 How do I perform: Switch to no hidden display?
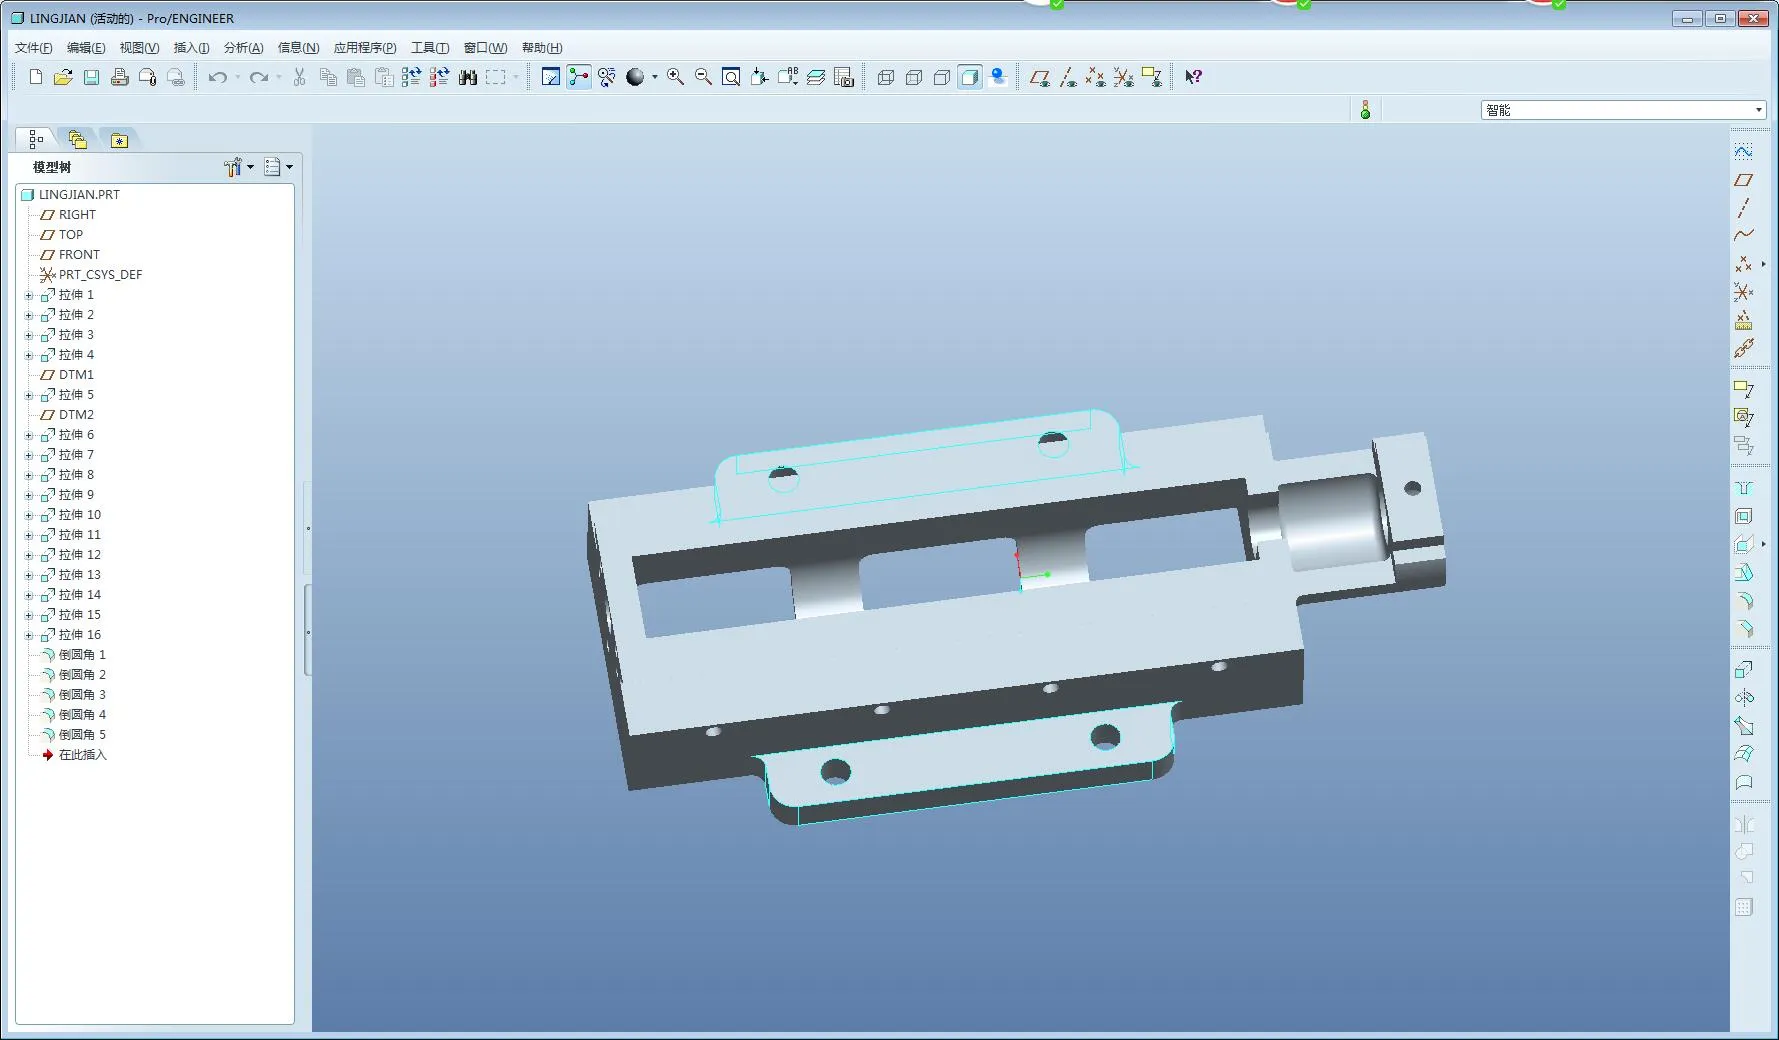[x=941, y=77]
